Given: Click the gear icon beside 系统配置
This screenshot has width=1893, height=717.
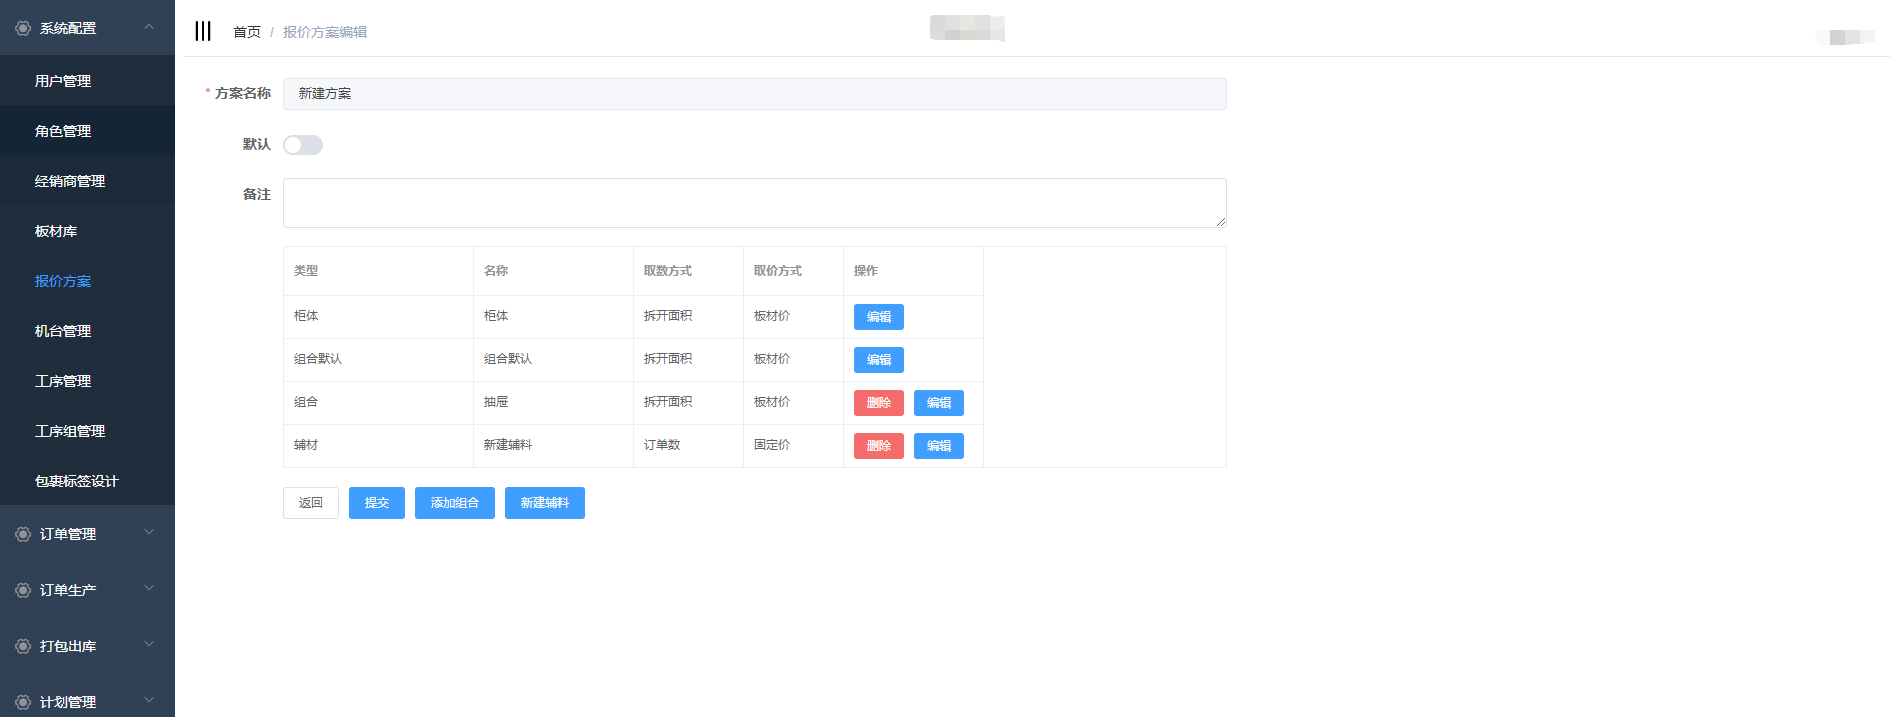Looking at the screenshot, I should click(23, 28).
